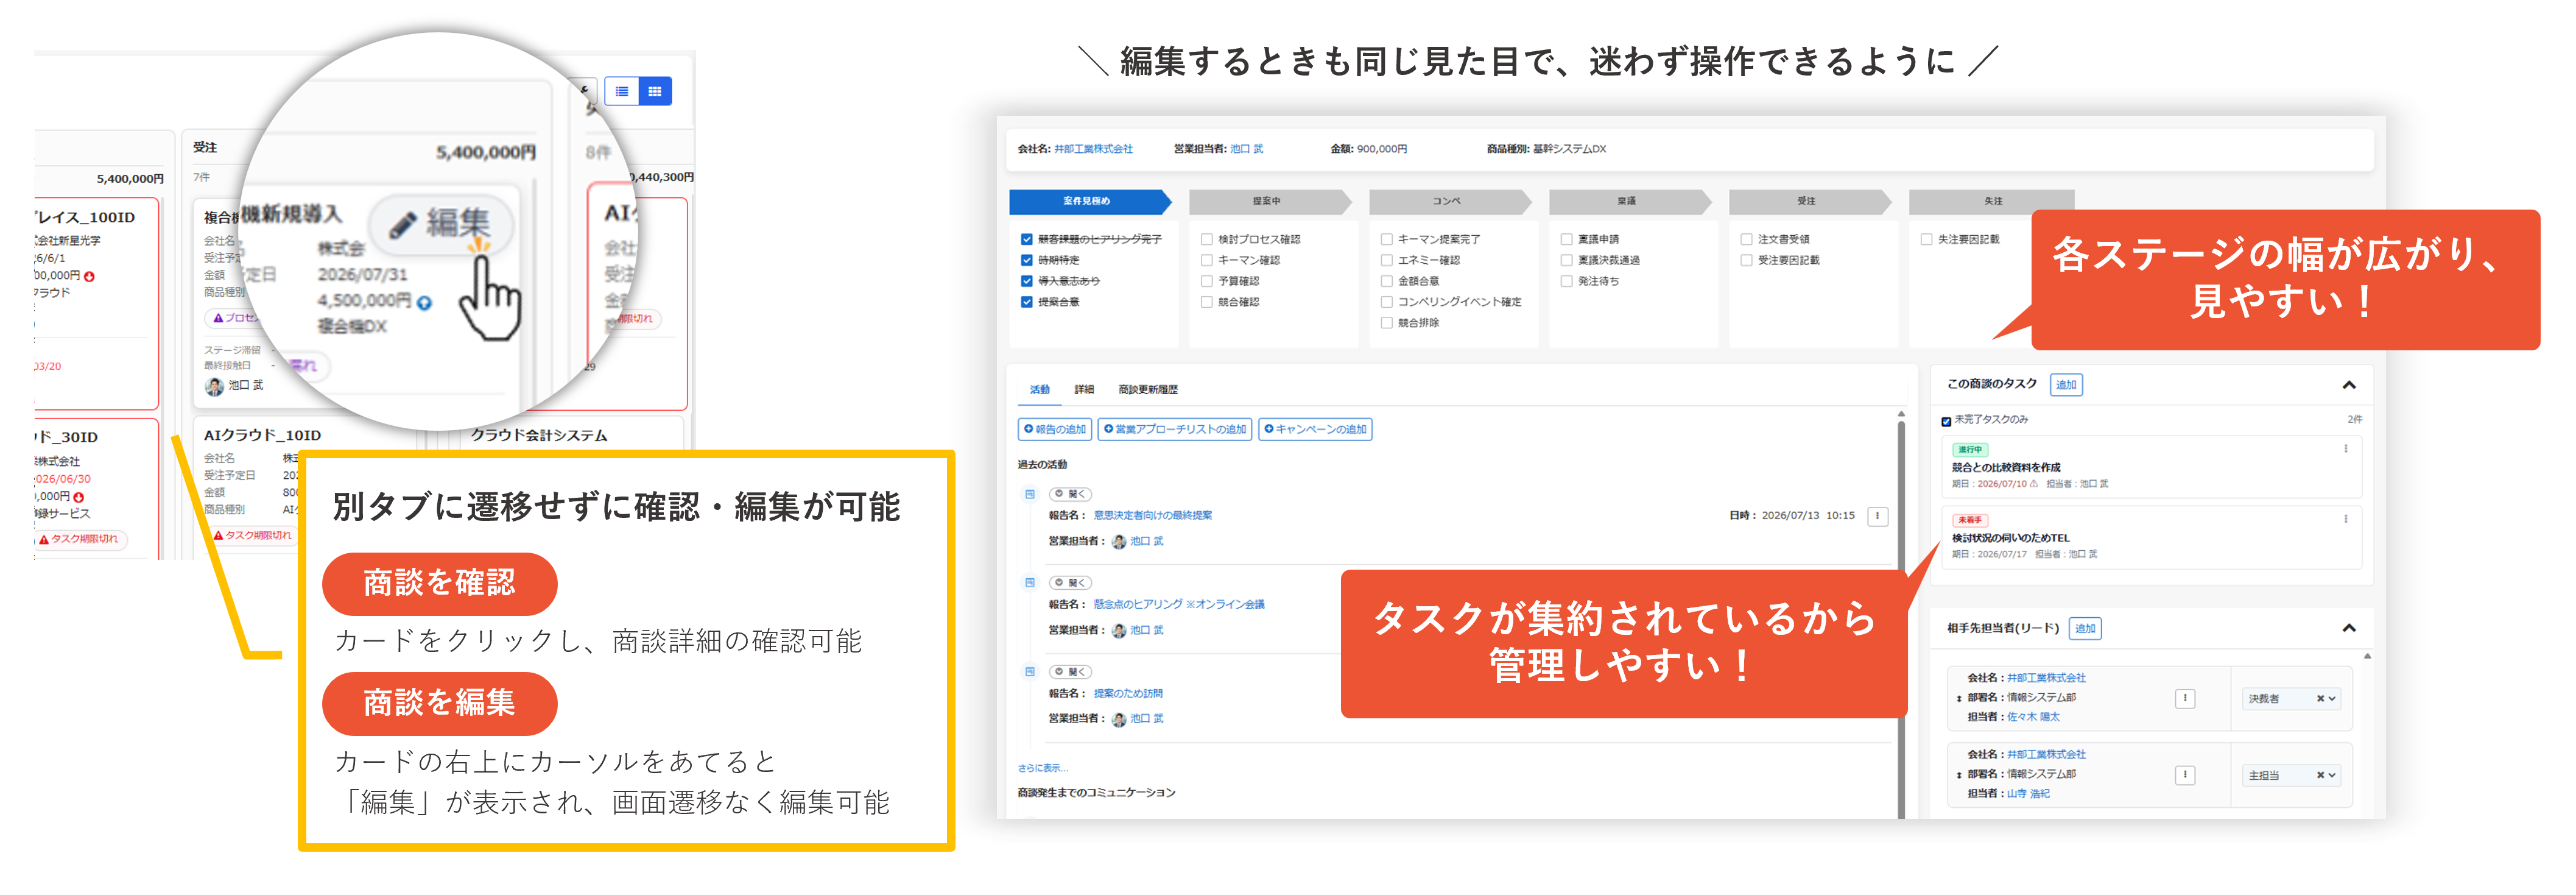2576x895 pixels.
Task: Check the 稟議申請 checkbox
Action: pos(1567,240)
